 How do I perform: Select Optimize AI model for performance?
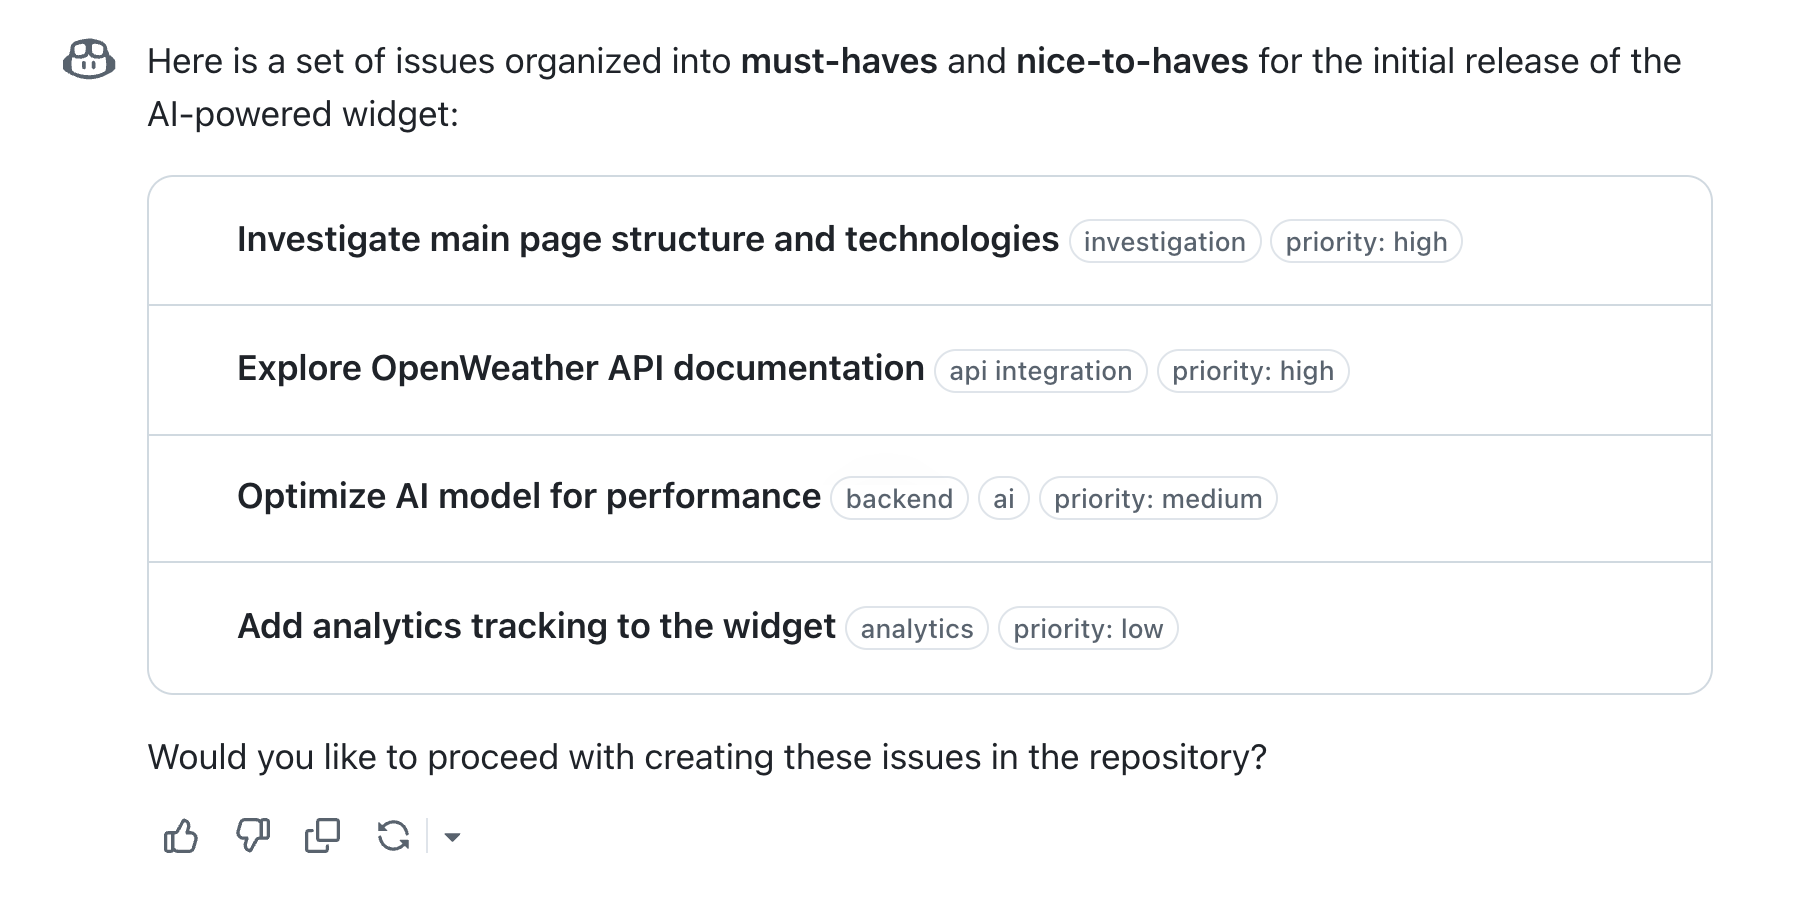[527, 496]
